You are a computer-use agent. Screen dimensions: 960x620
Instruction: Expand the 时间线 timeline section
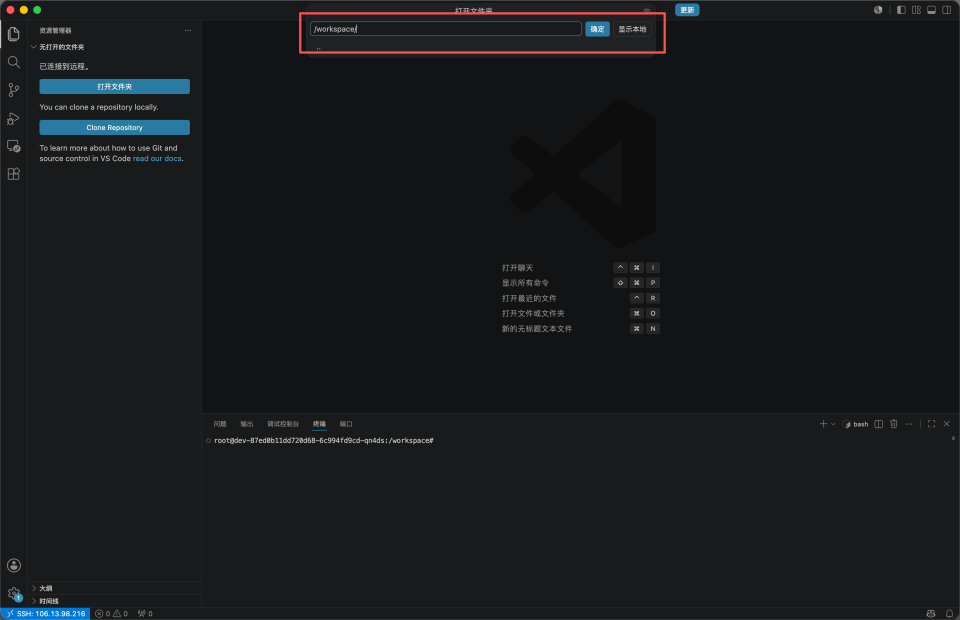click(45, 601)
